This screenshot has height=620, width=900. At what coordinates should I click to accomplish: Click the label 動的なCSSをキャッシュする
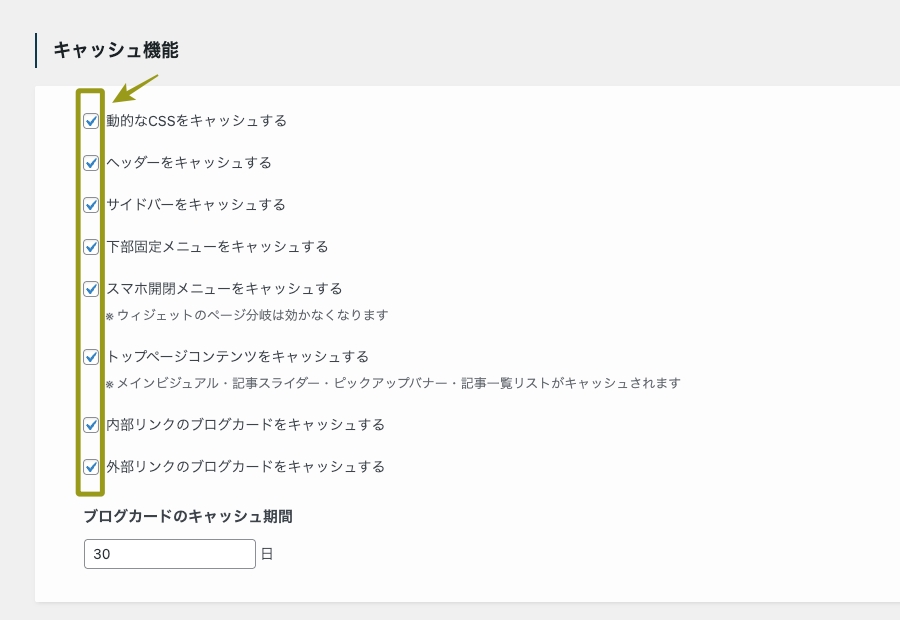(x=195, y=120)
